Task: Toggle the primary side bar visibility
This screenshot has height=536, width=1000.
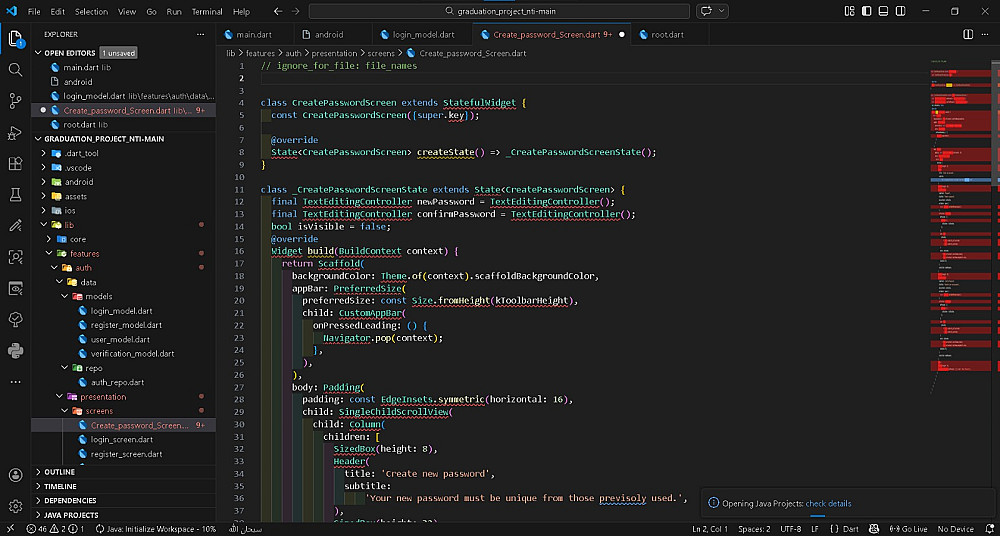Action: 867,11
